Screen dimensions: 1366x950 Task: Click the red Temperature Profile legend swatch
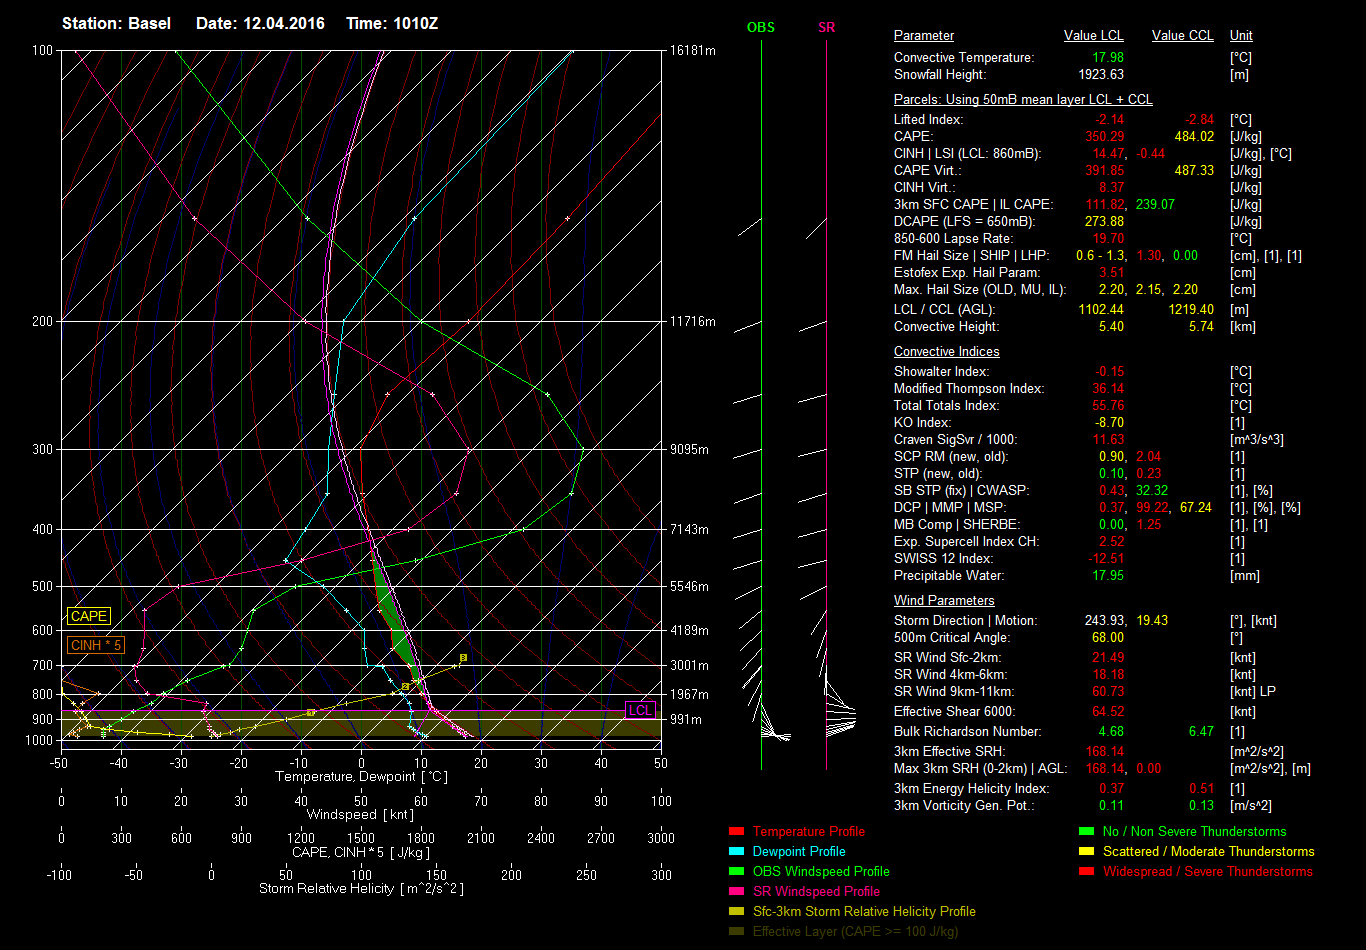coord(736,832)
